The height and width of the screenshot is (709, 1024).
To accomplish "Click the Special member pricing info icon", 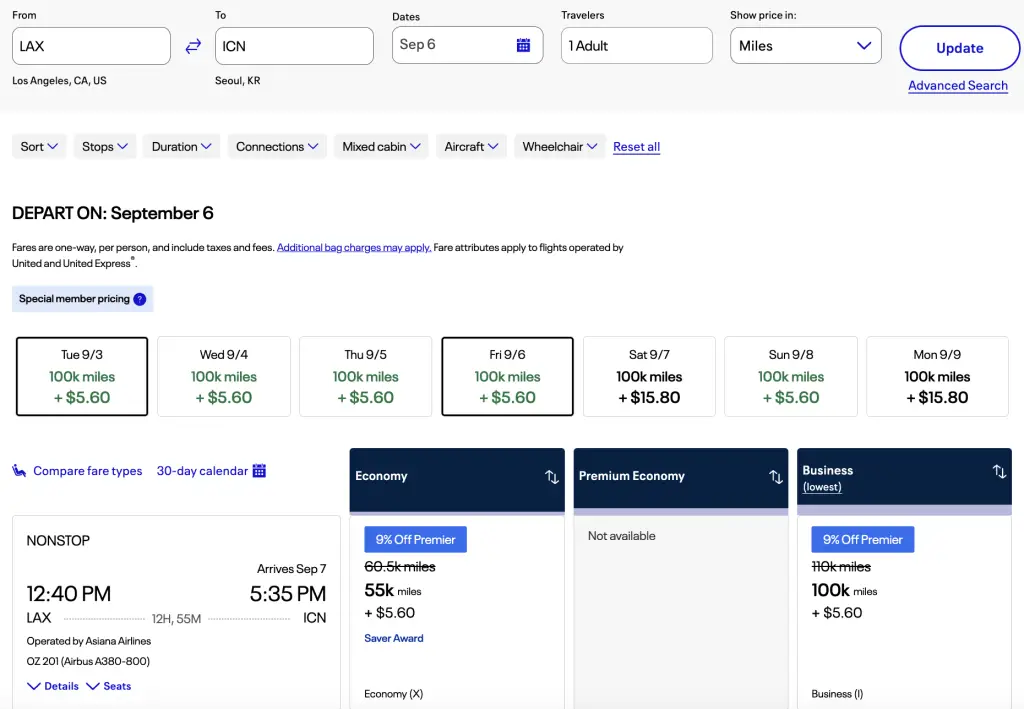I will (x=140, y=299).
